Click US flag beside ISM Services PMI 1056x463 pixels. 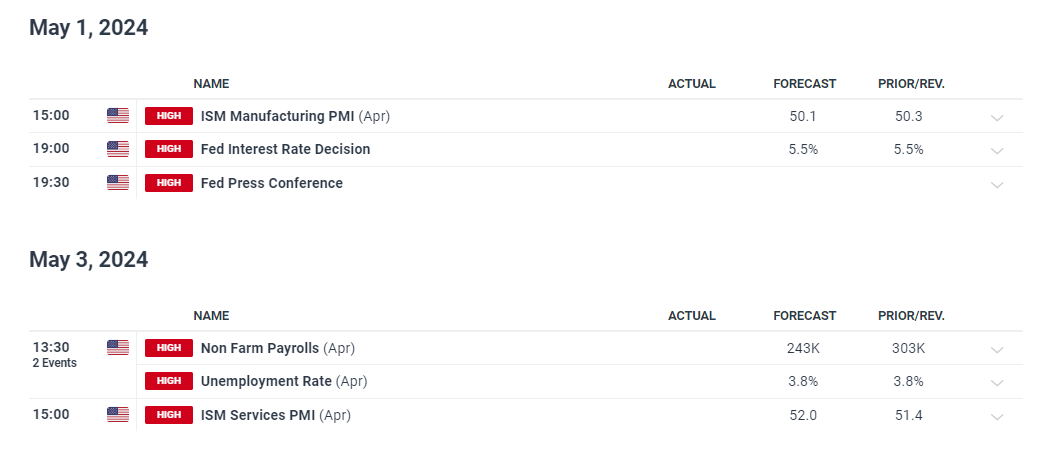(x=117, y=414)
